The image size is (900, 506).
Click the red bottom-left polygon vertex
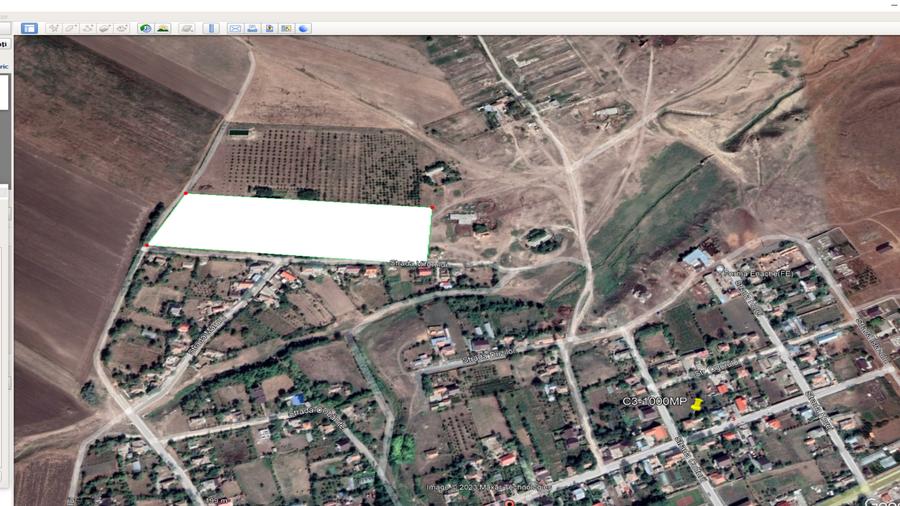pos(146,246)
